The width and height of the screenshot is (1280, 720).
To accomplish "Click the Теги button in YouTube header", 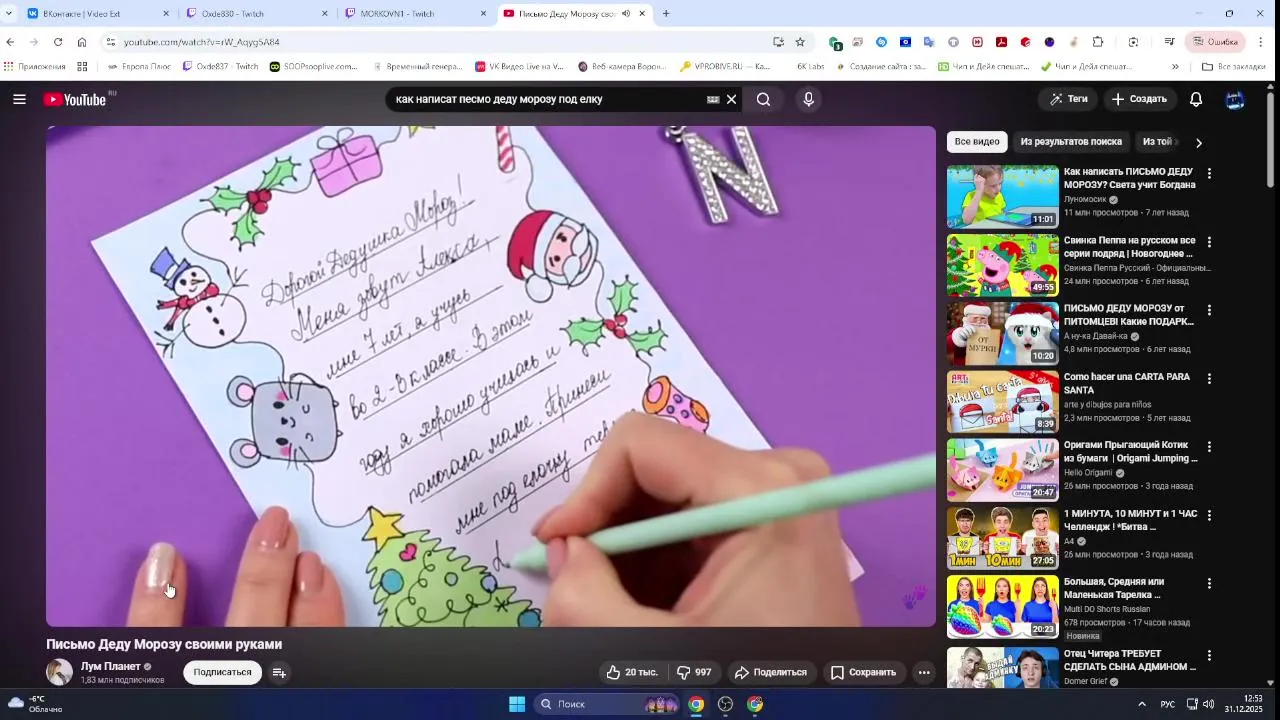I will point(1068,99).
